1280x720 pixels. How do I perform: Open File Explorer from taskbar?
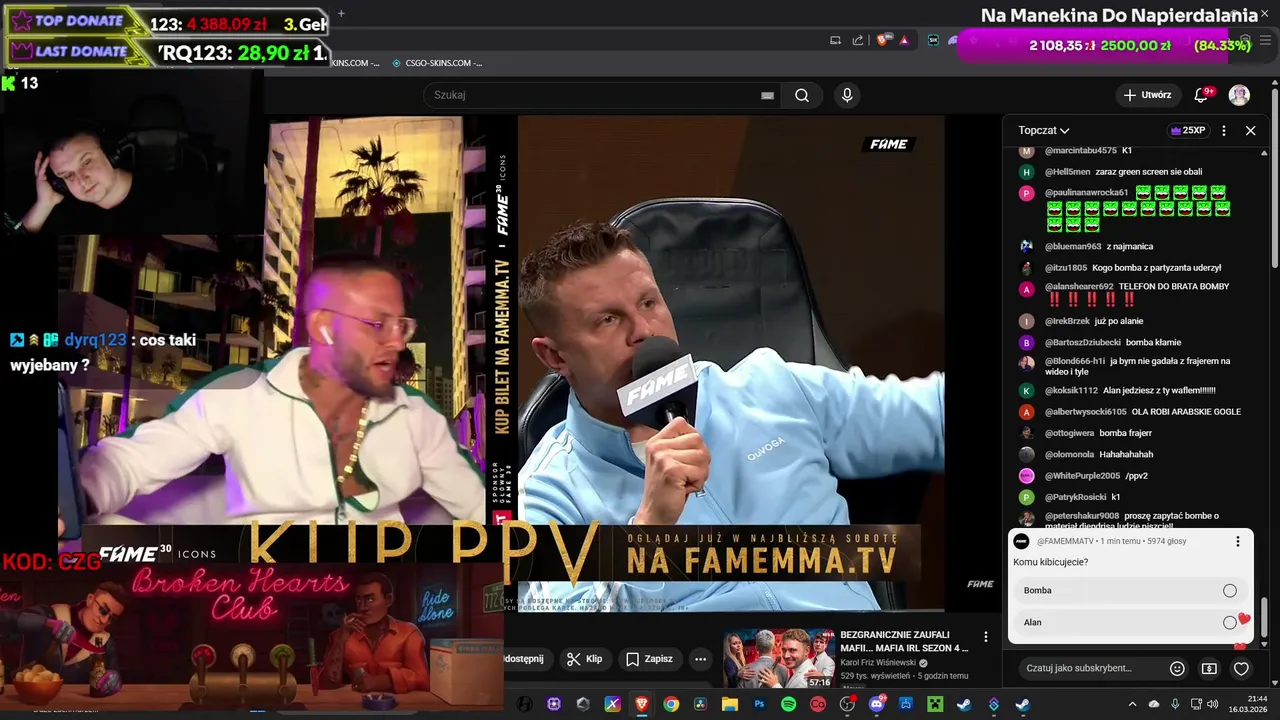730,704
